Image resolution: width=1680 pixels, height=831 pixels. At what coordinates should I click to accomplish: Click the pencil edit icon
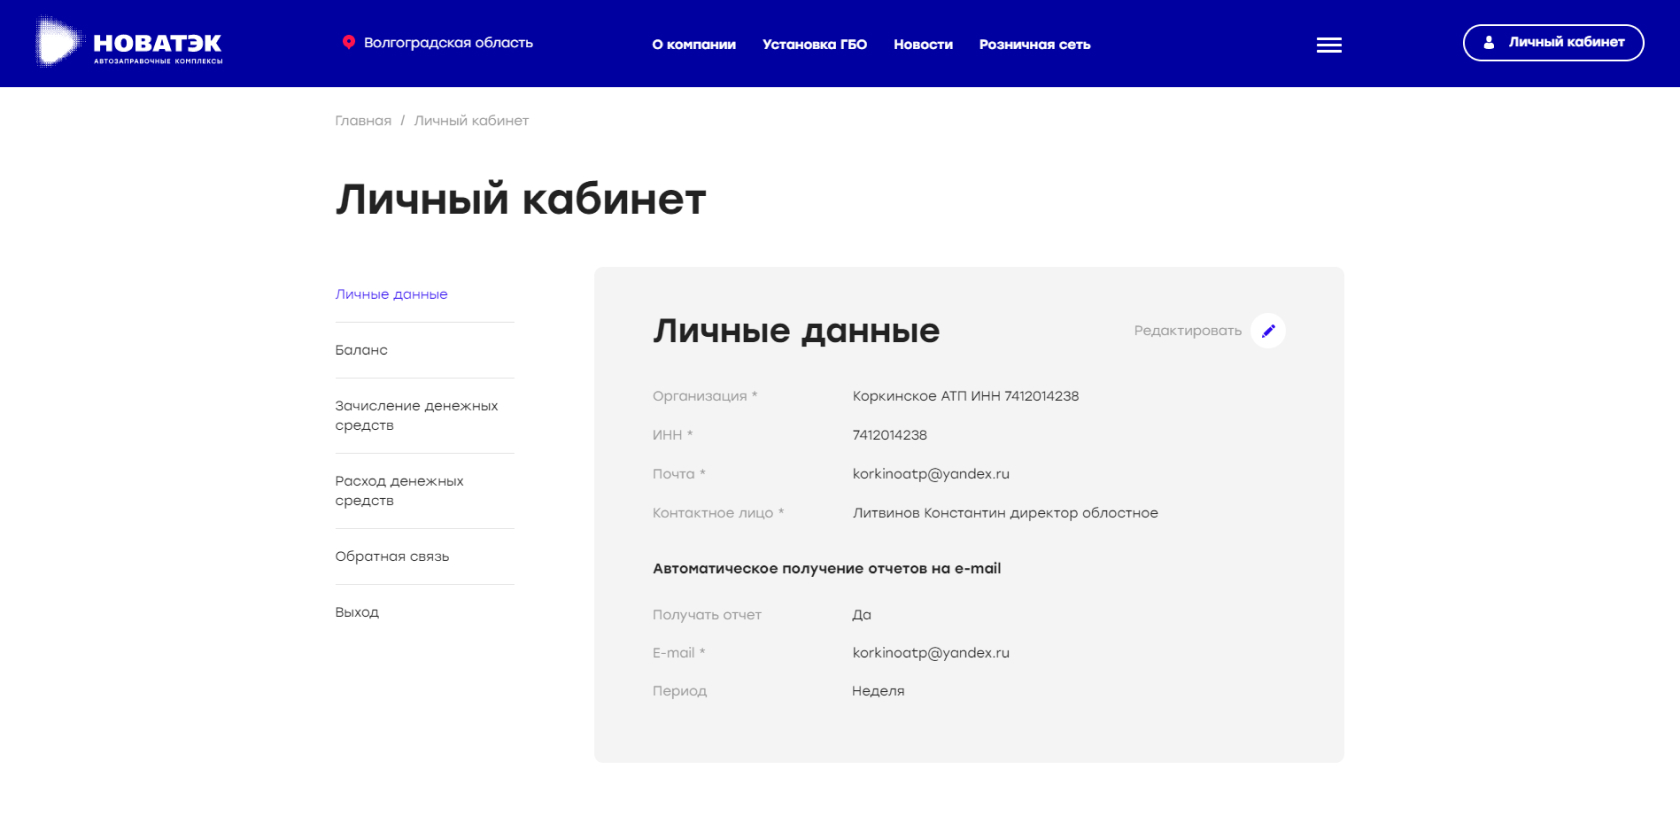pyautogui.click(x=1268, y=331)
